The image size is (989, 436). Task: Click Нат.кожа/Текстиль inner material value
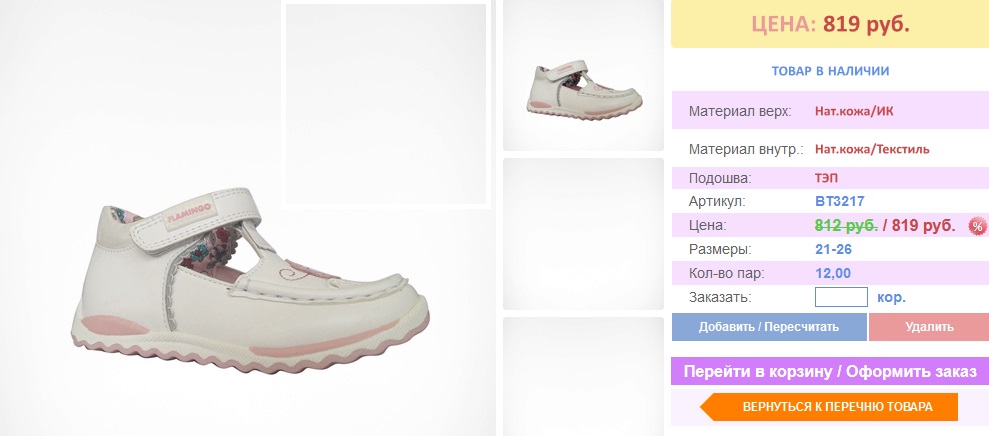pyautogui.click(x=872, y=150)
